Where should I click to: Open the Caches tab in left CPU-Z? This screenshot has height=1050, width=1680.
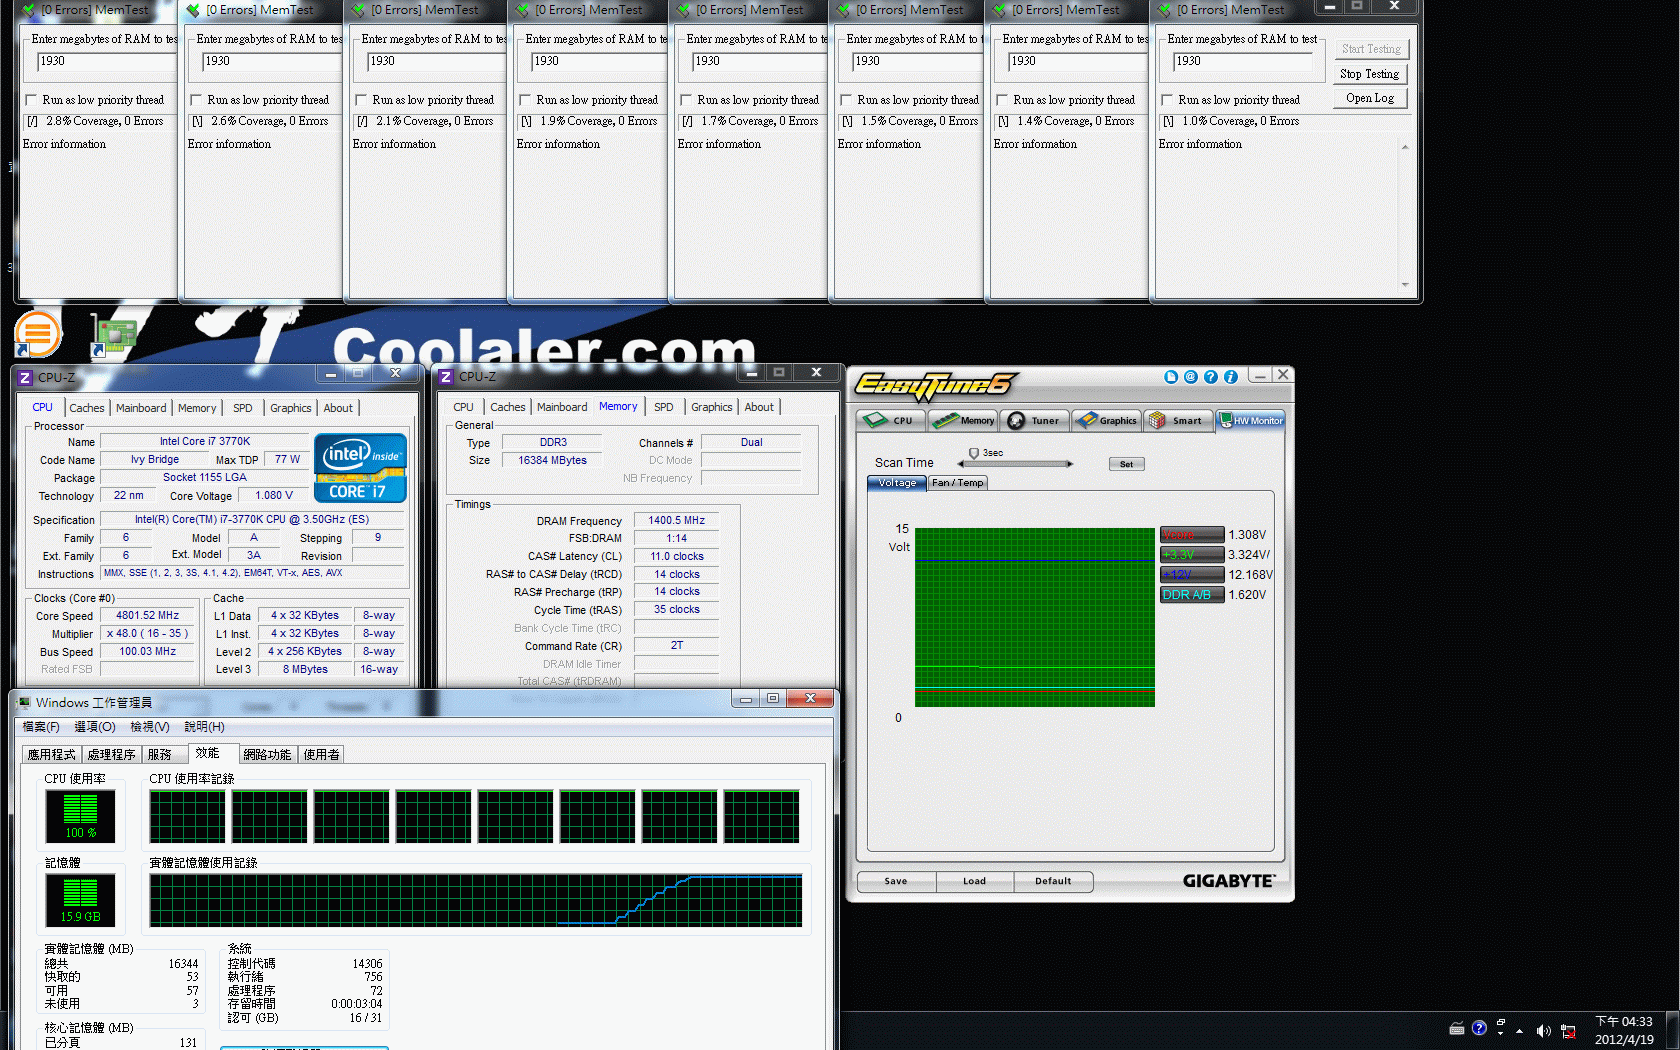tap(87, 408)
